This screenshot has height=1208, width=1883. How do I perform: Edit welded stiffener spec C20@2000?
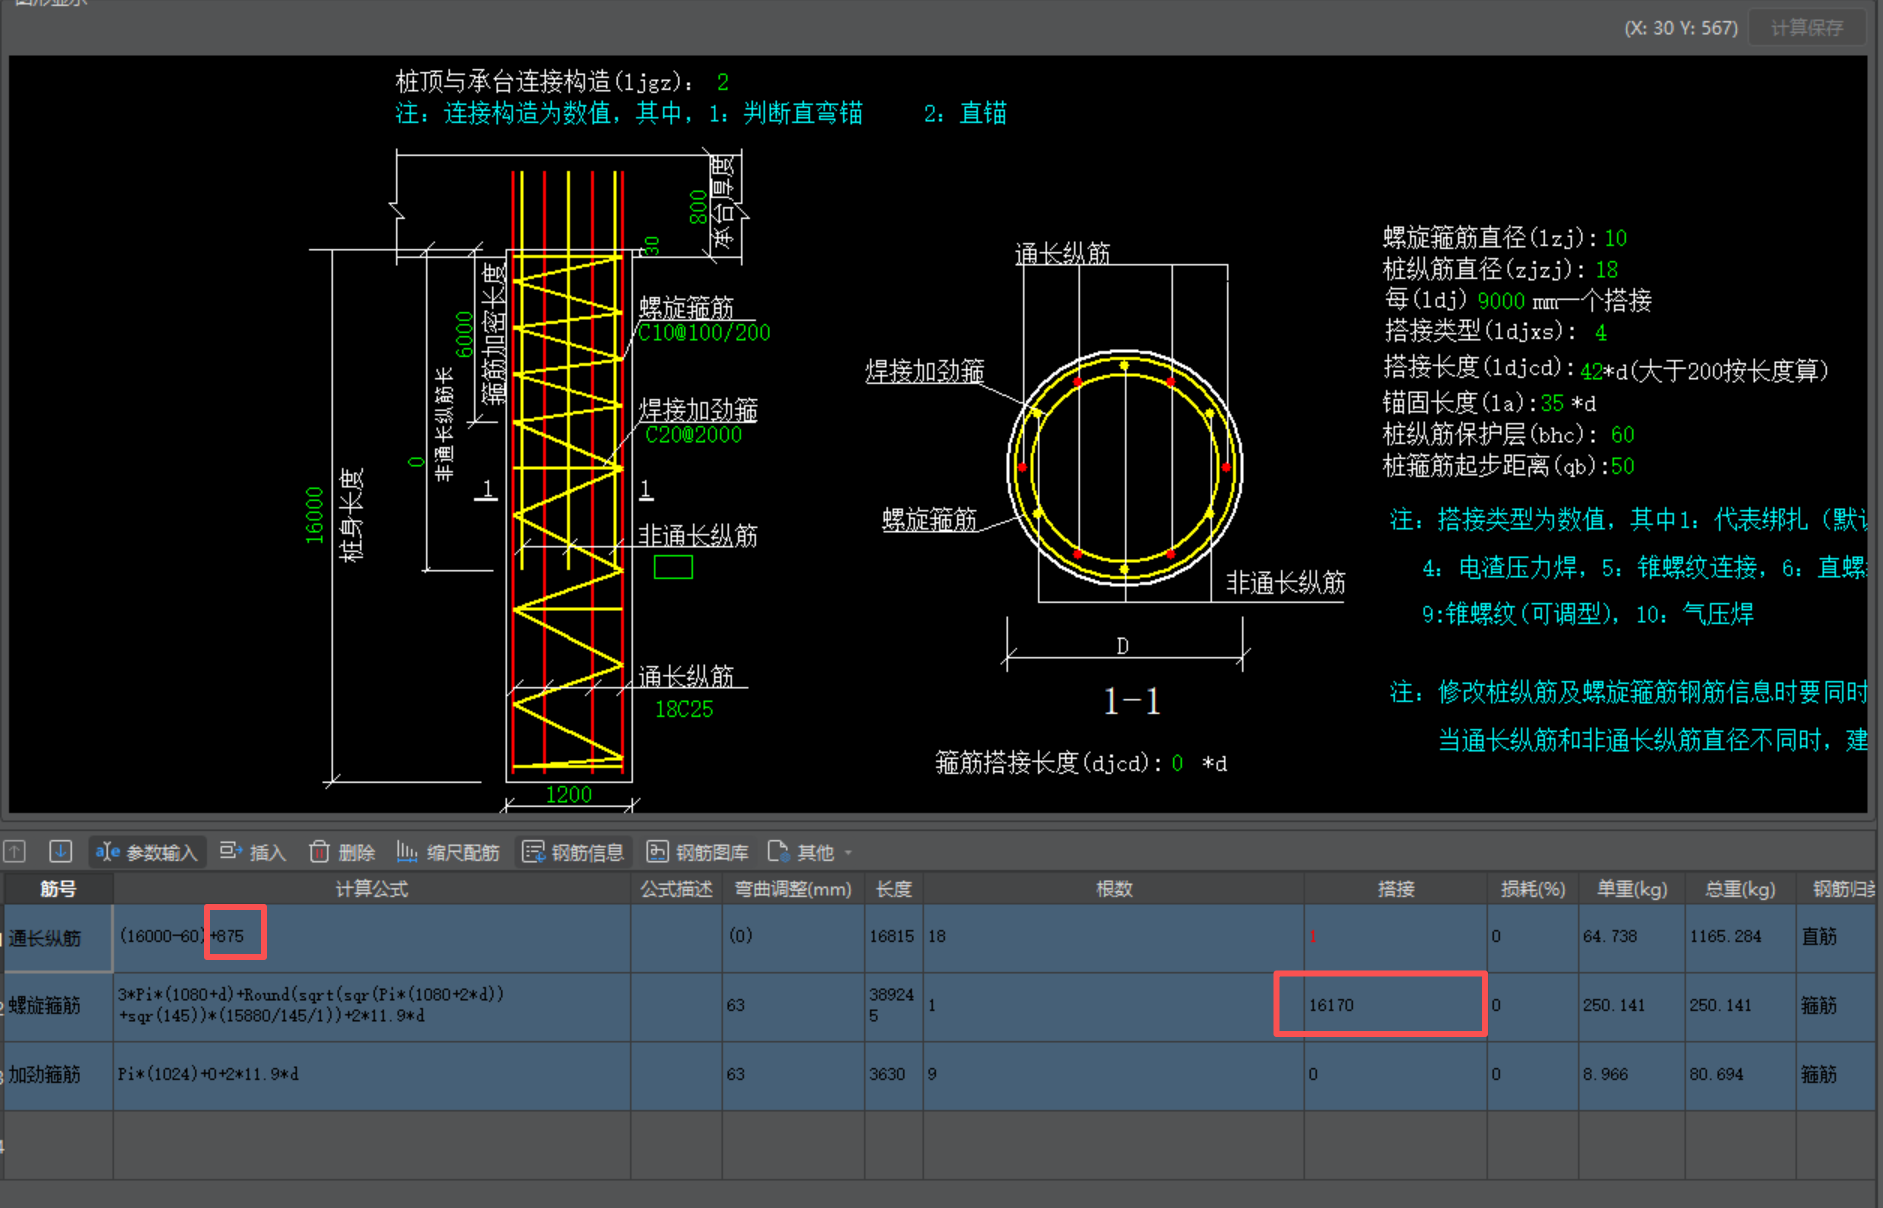click(693, 435)
